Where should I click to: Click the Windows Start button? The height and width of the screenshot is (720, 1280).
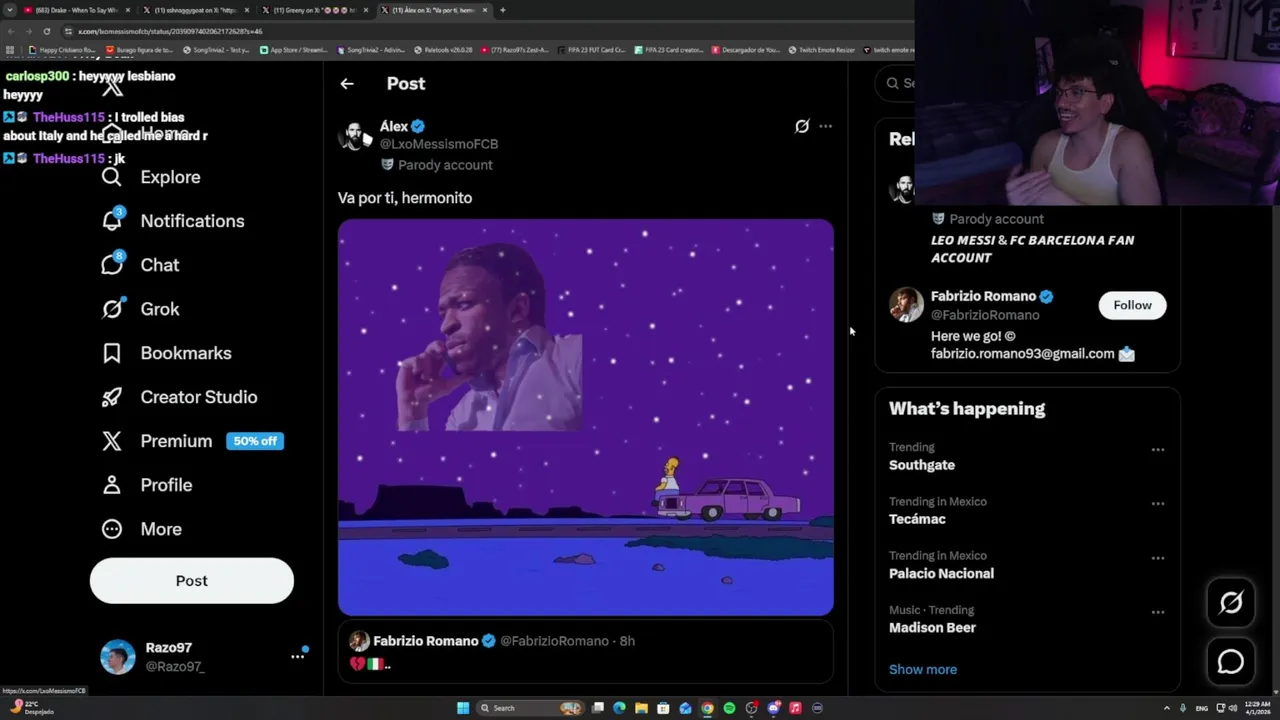tap(463, 708)
